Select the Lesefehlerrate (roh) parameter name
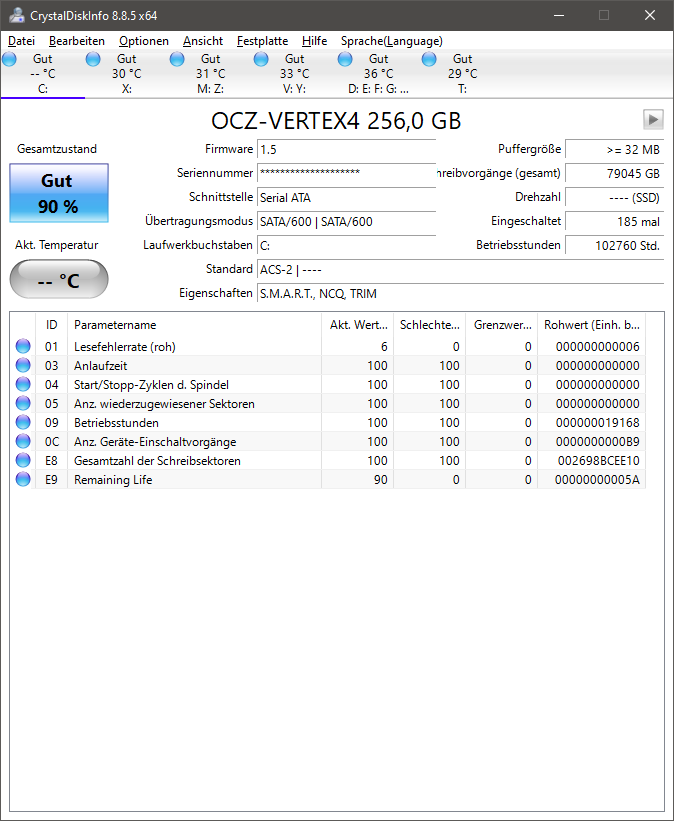674x821 pixels. 125,347
